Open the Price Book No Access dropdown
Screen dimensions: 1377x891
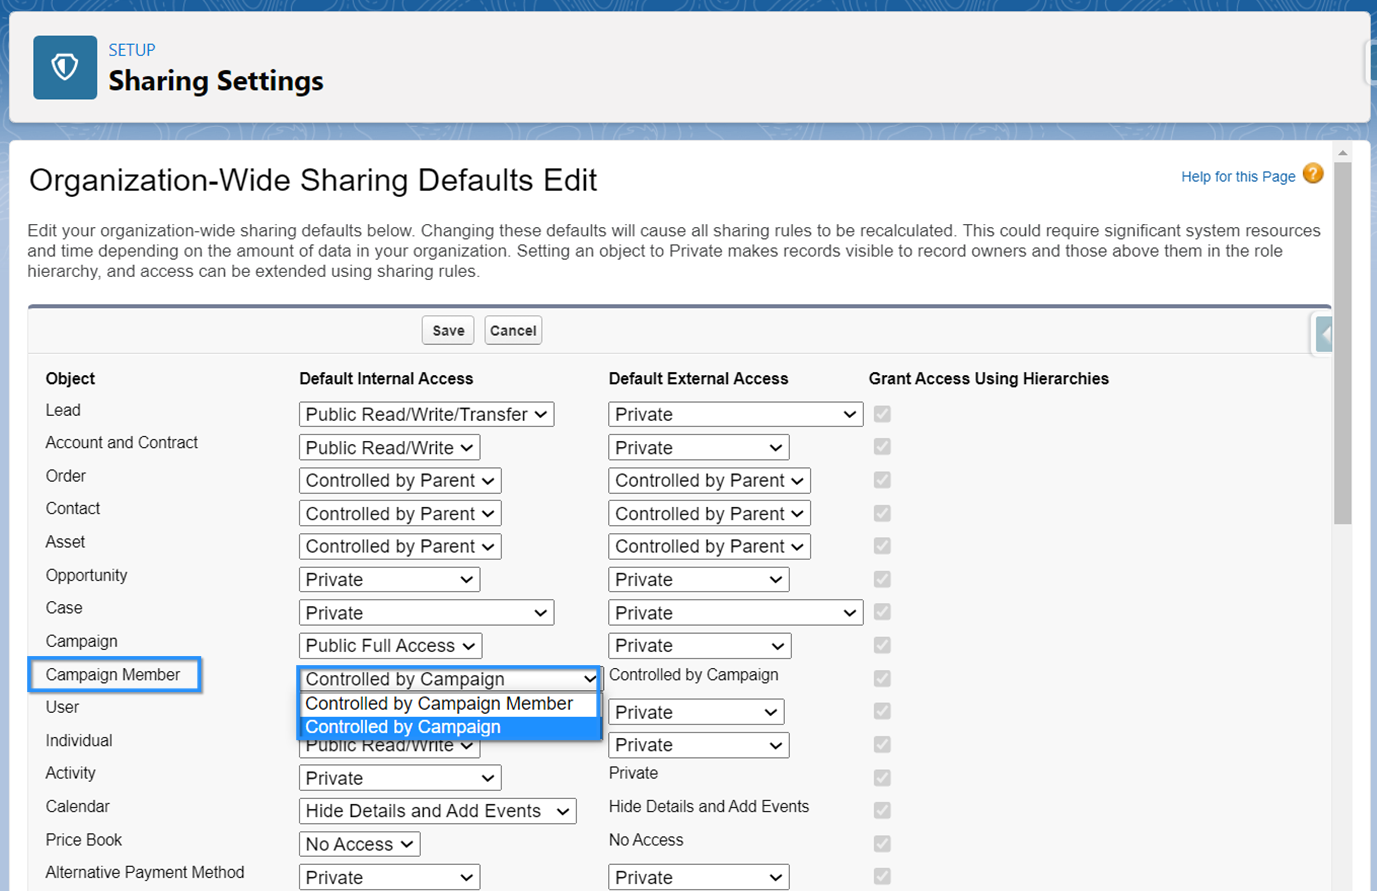coord(359,844)
